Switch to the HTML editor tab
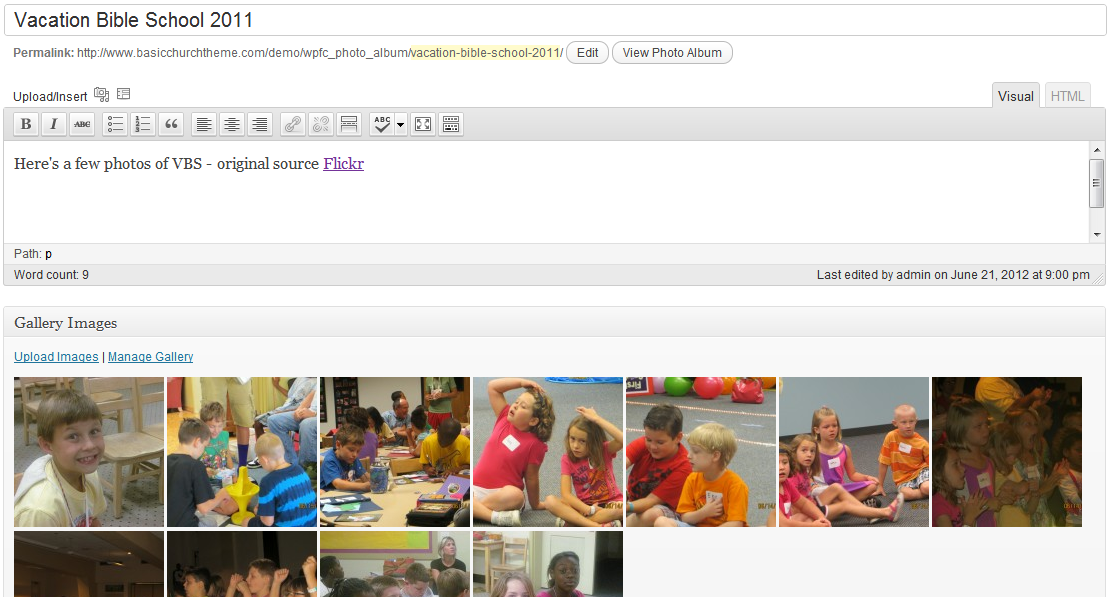The image size is (1112, 597). 1067,96
